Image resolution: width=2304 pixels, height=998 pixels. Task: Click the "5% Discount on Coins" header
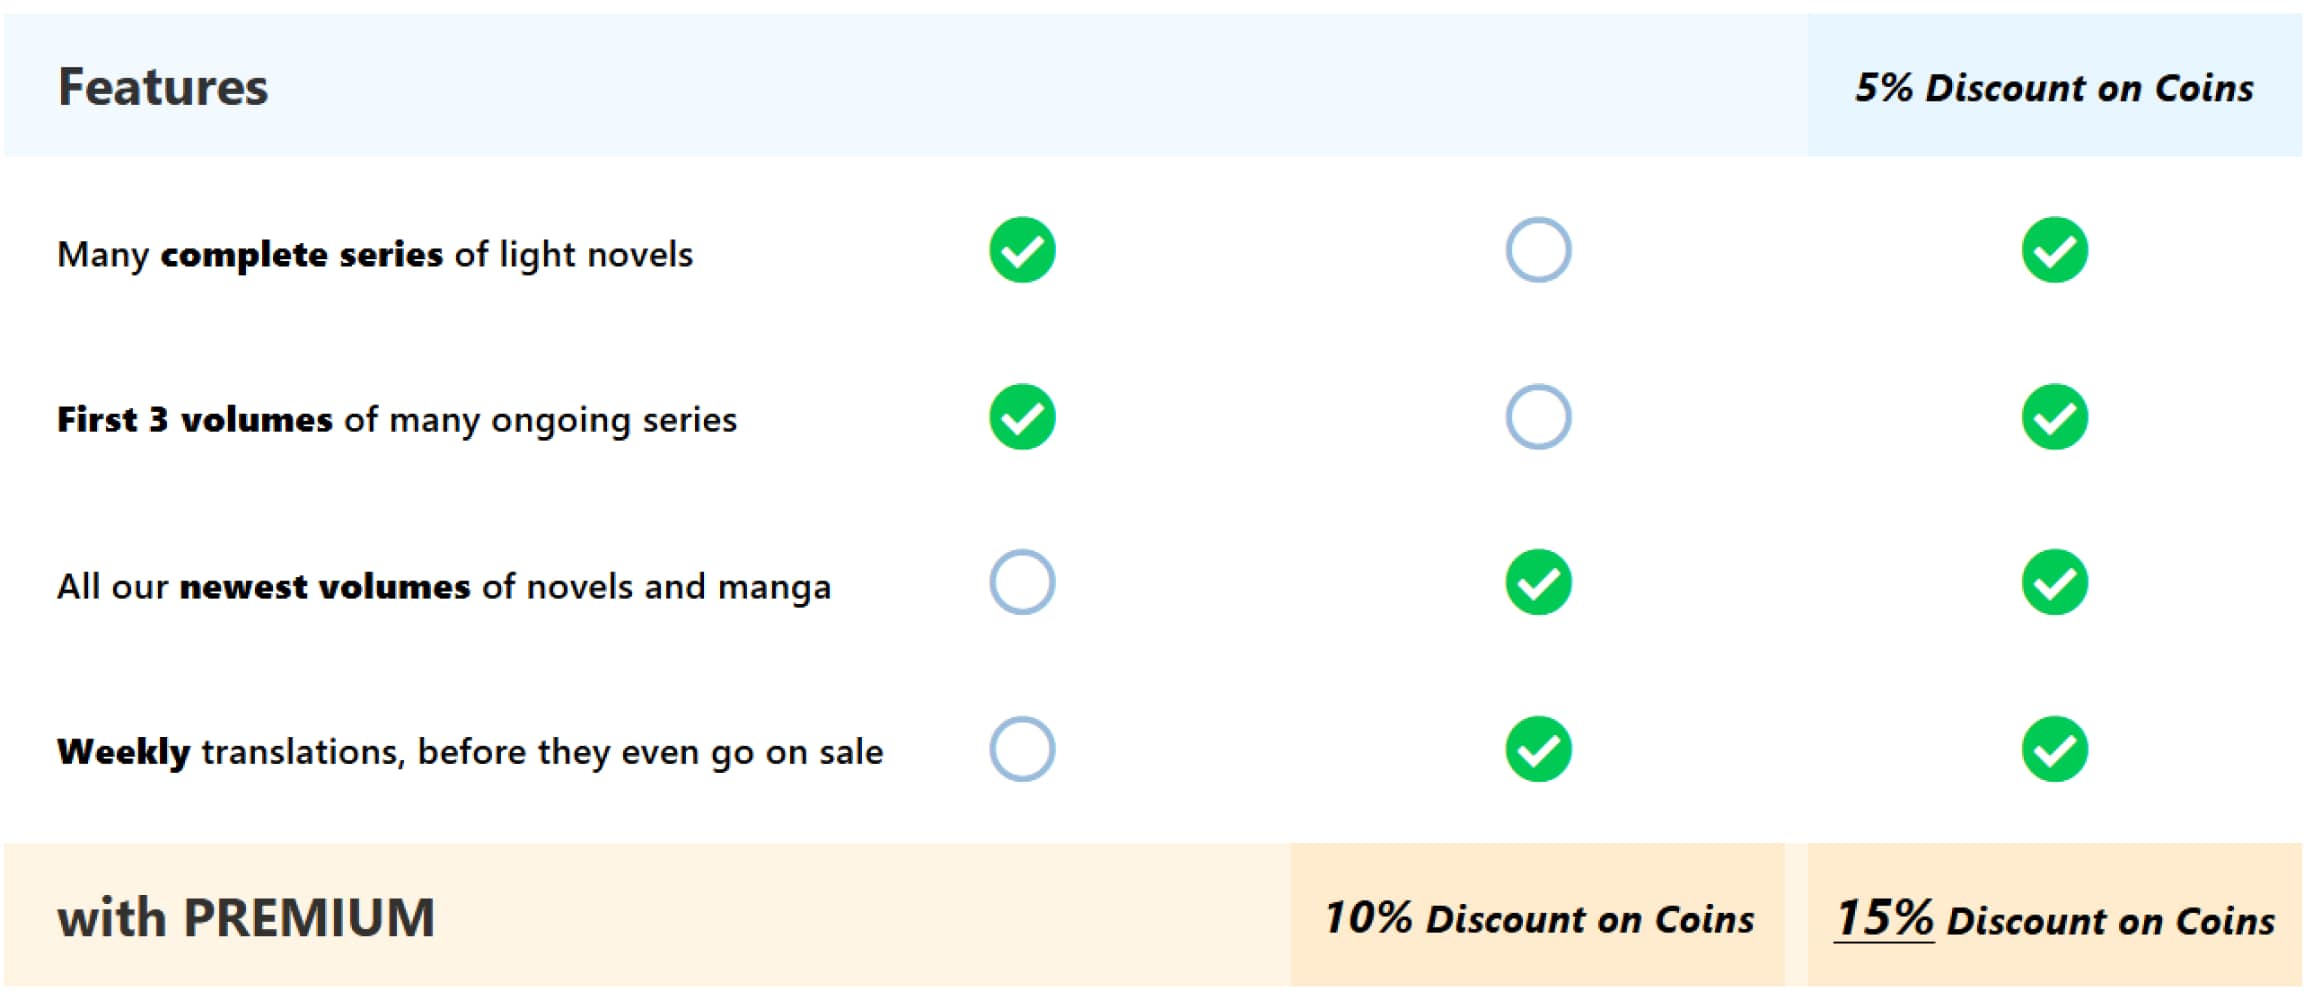(x=2054, y=88)
